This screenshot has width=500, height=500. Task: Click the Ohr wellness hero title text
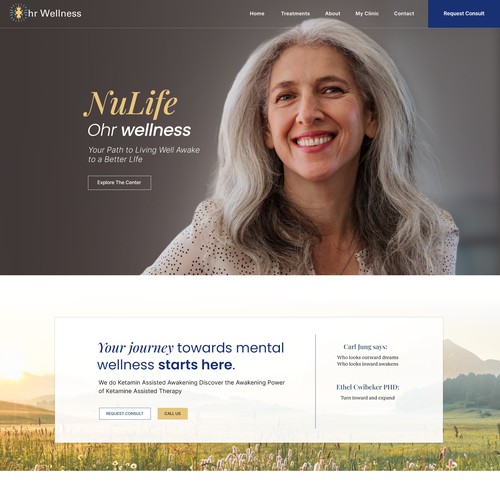(139, 130)
